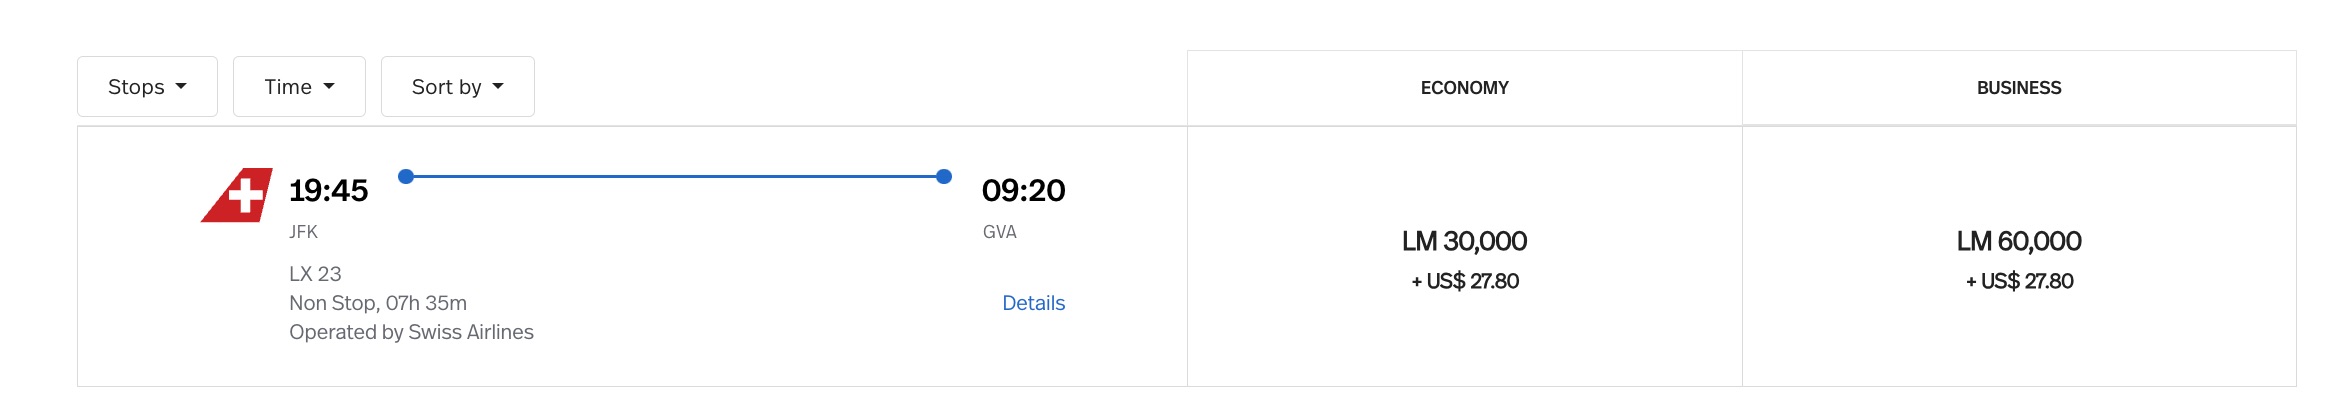2342x418 pixels.
Task: Click the blue flight route line
Action: [x=675, y=177]
